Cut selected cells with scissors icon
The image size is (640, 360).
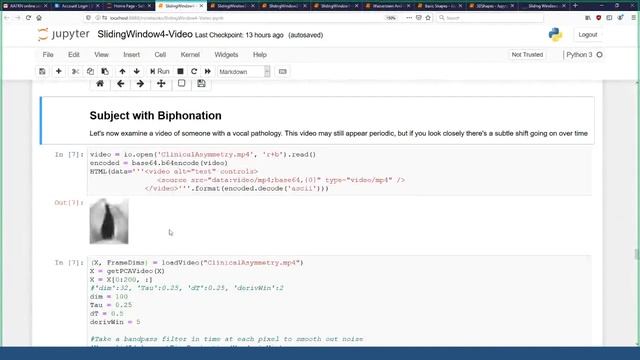(x=75, y=71)
